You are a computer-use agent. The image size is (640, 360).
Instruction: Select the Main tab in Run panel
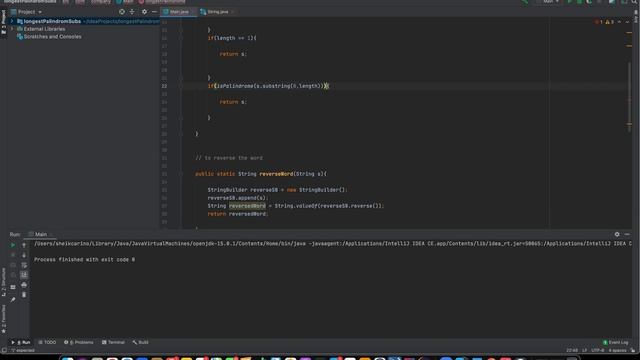[x=41, y=234]
